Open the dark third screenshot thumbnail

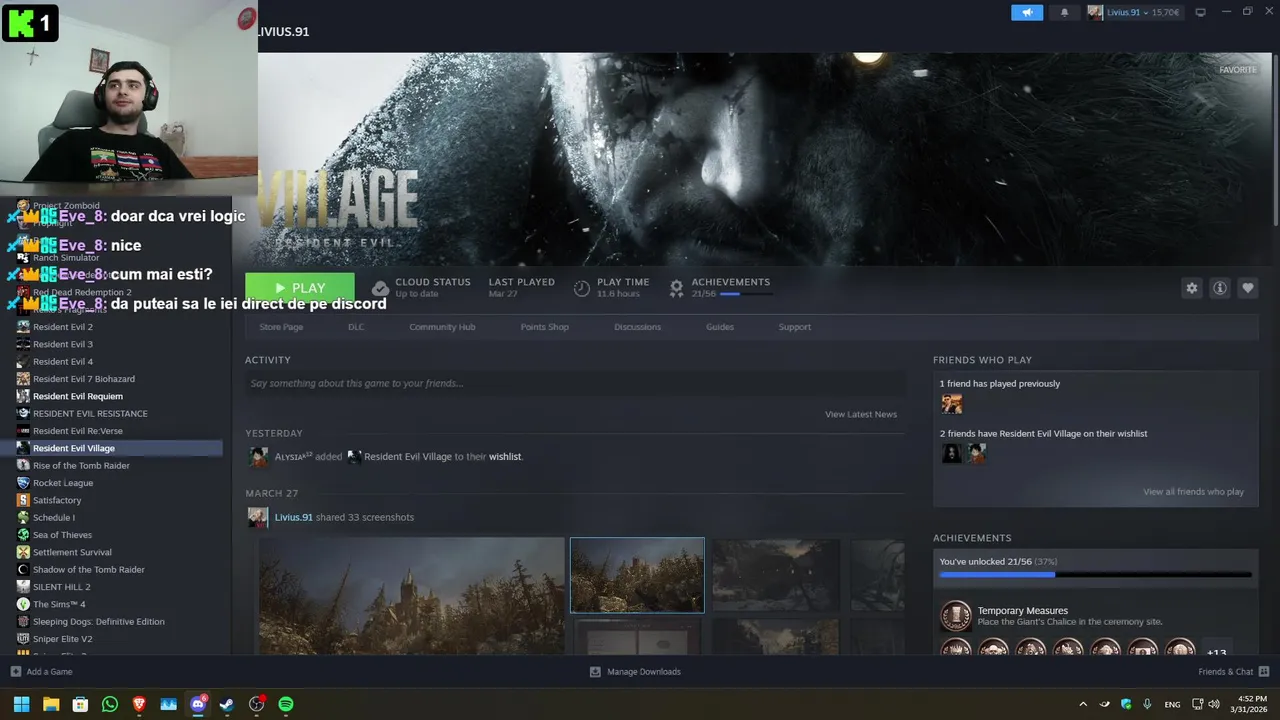tap(776, 575)
